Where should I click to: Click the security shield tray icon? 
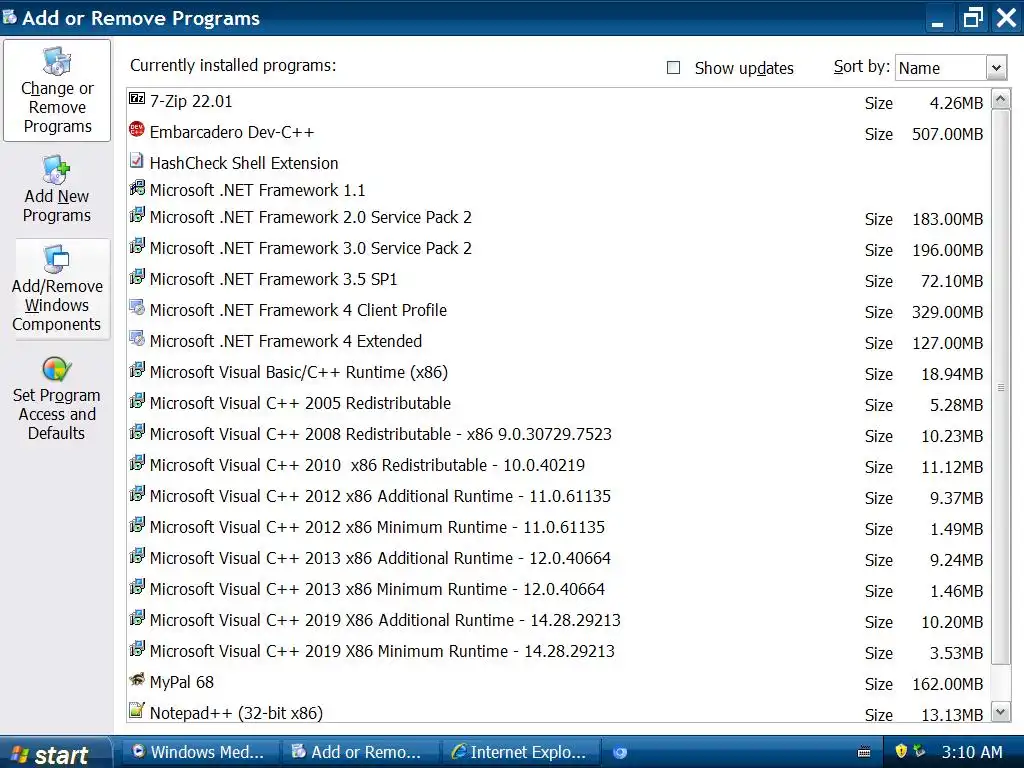click(x=901, y=752)
